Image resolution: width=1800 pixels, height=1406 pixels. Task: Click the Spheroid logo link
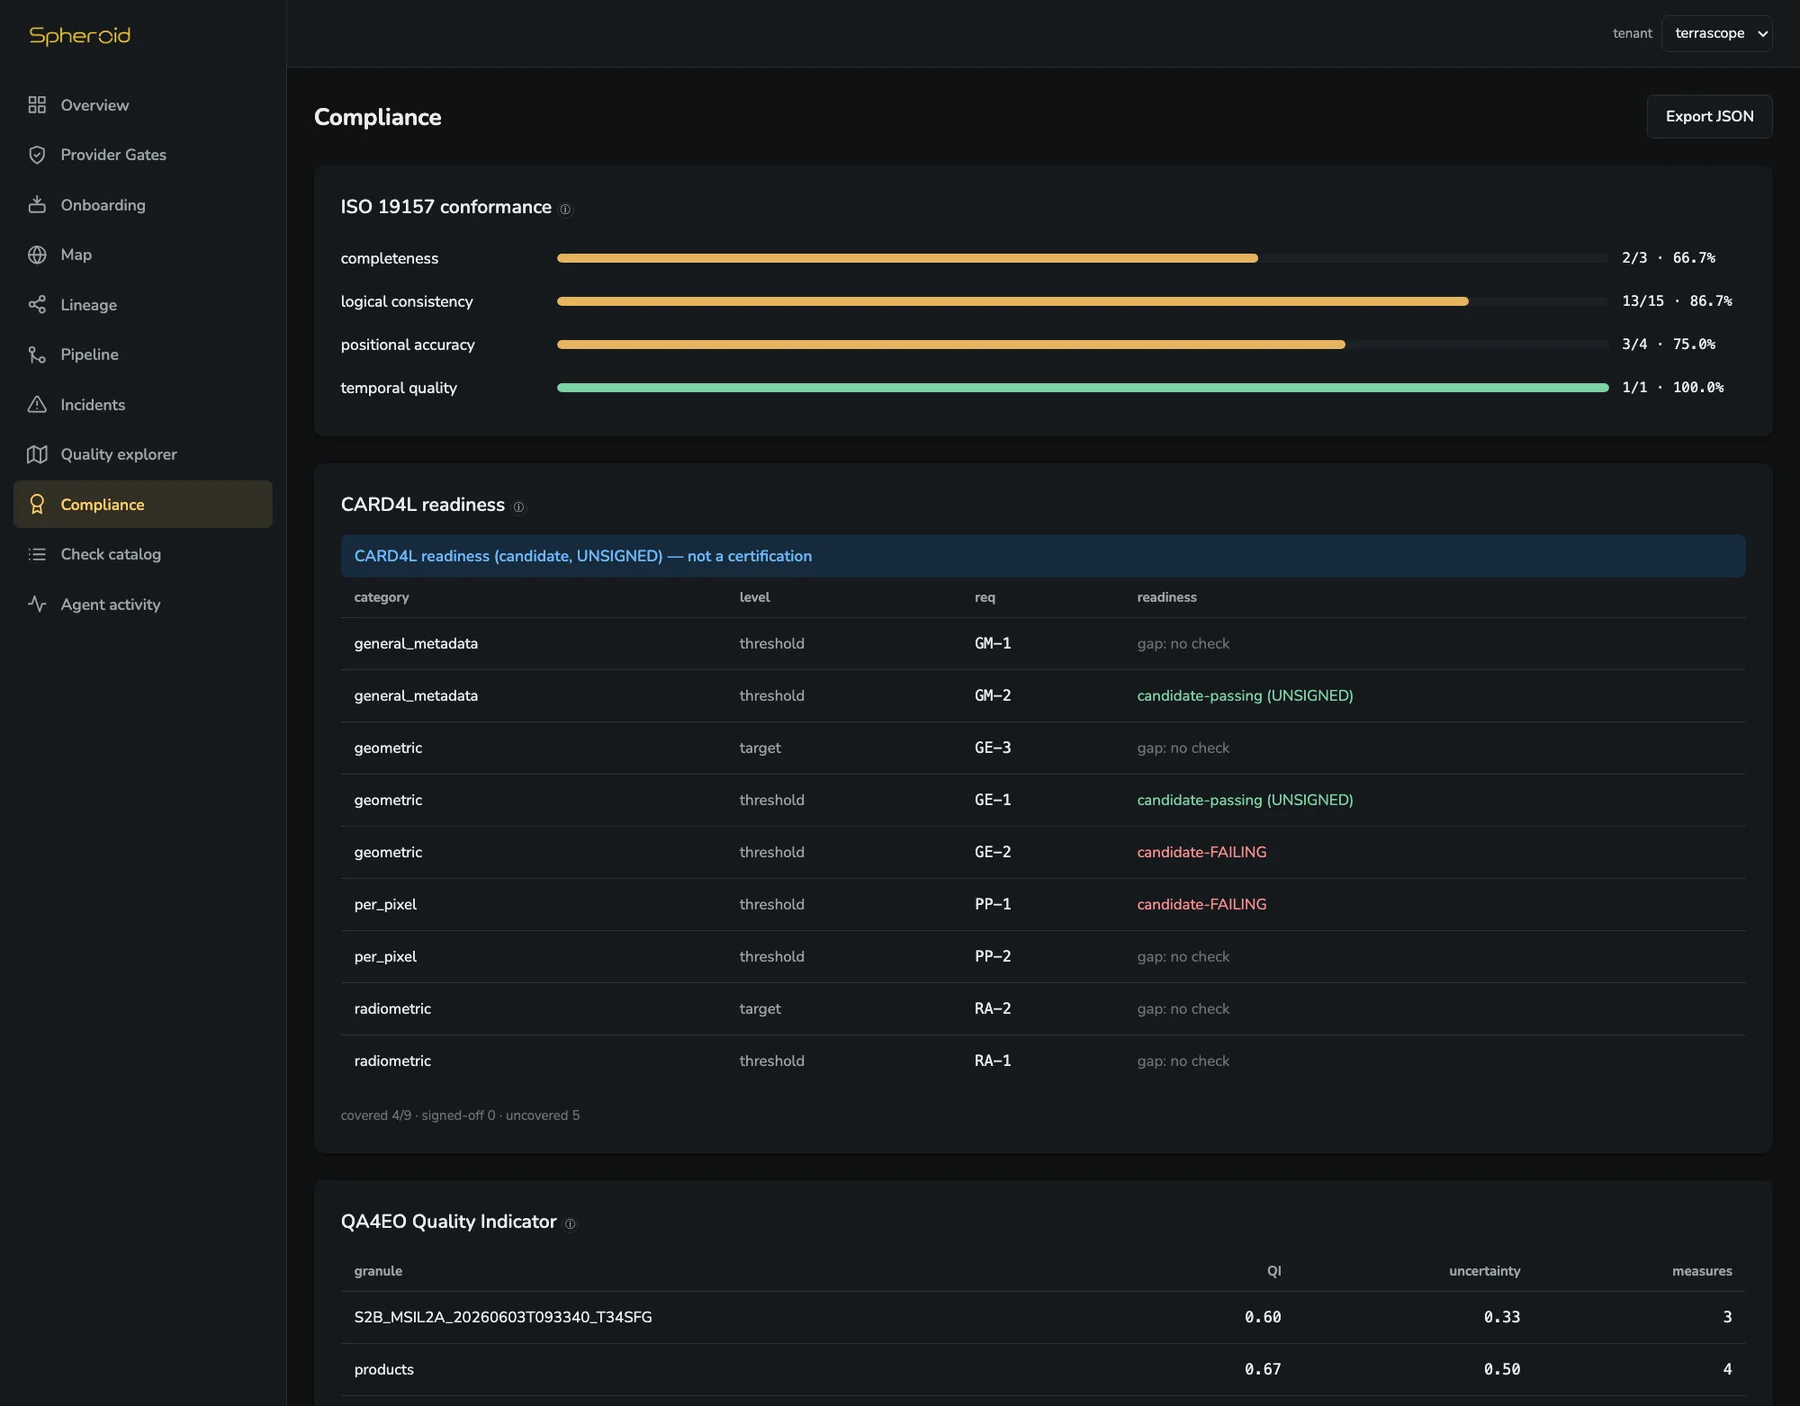point(80,35)
